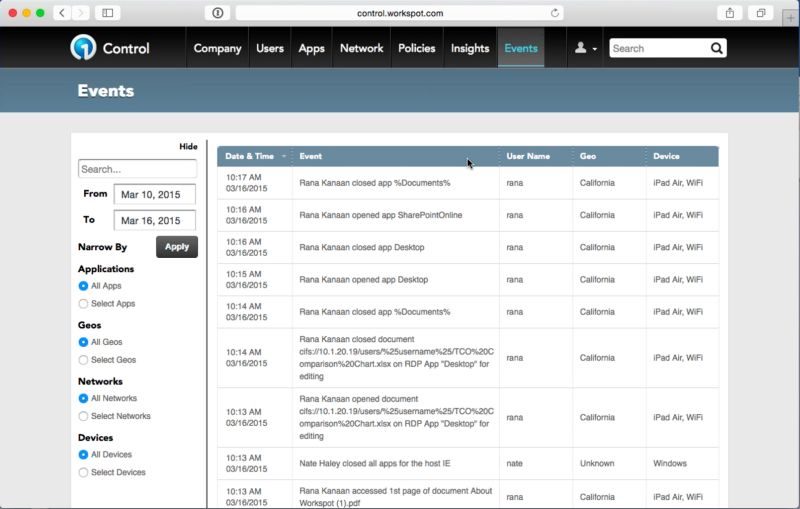
Task: Open the Network menu
Action: 361,48
